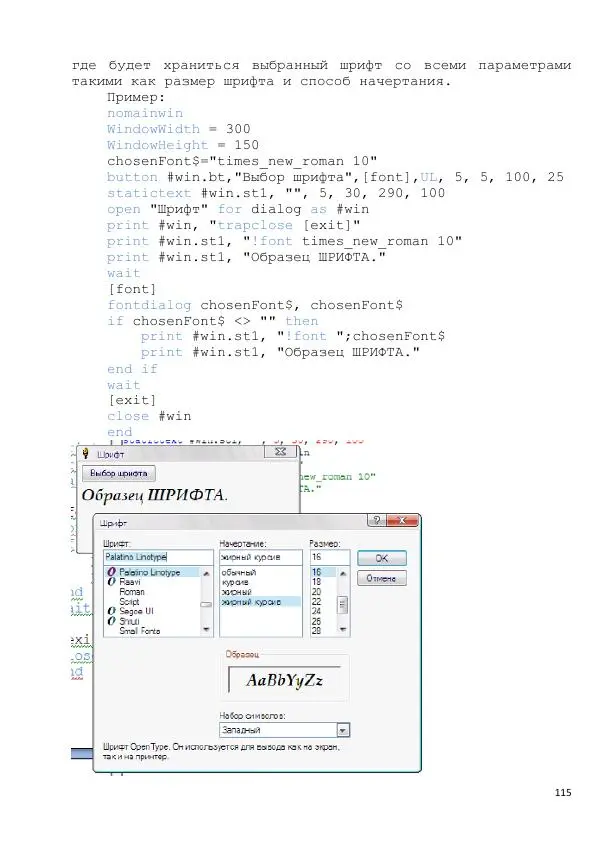Open the Набор символов dropdown
600x849 pixels.
pos(343,730)
